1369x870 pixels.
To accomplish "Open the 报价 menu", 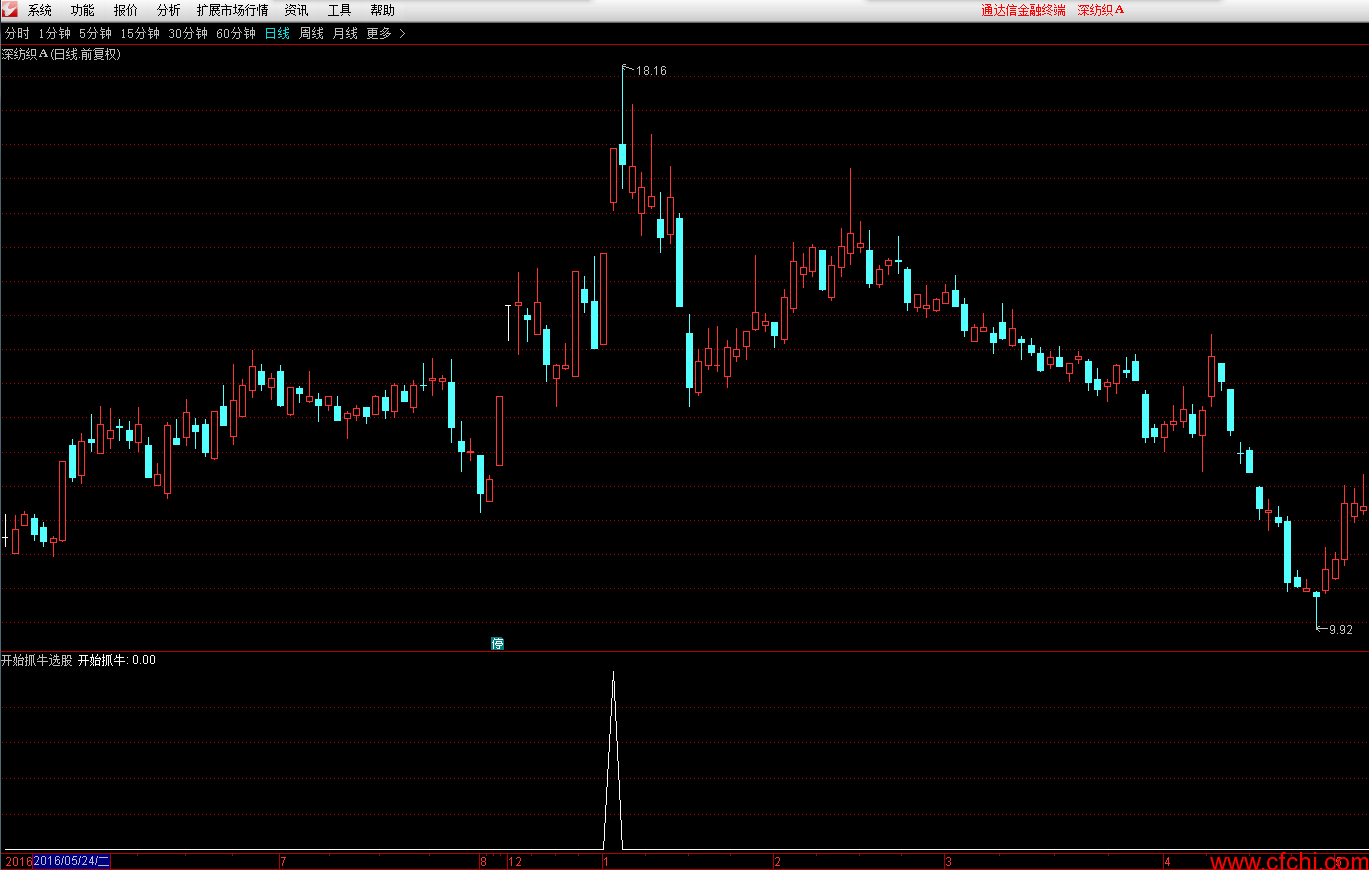I will pyautogui.click(x=126, y=11).
